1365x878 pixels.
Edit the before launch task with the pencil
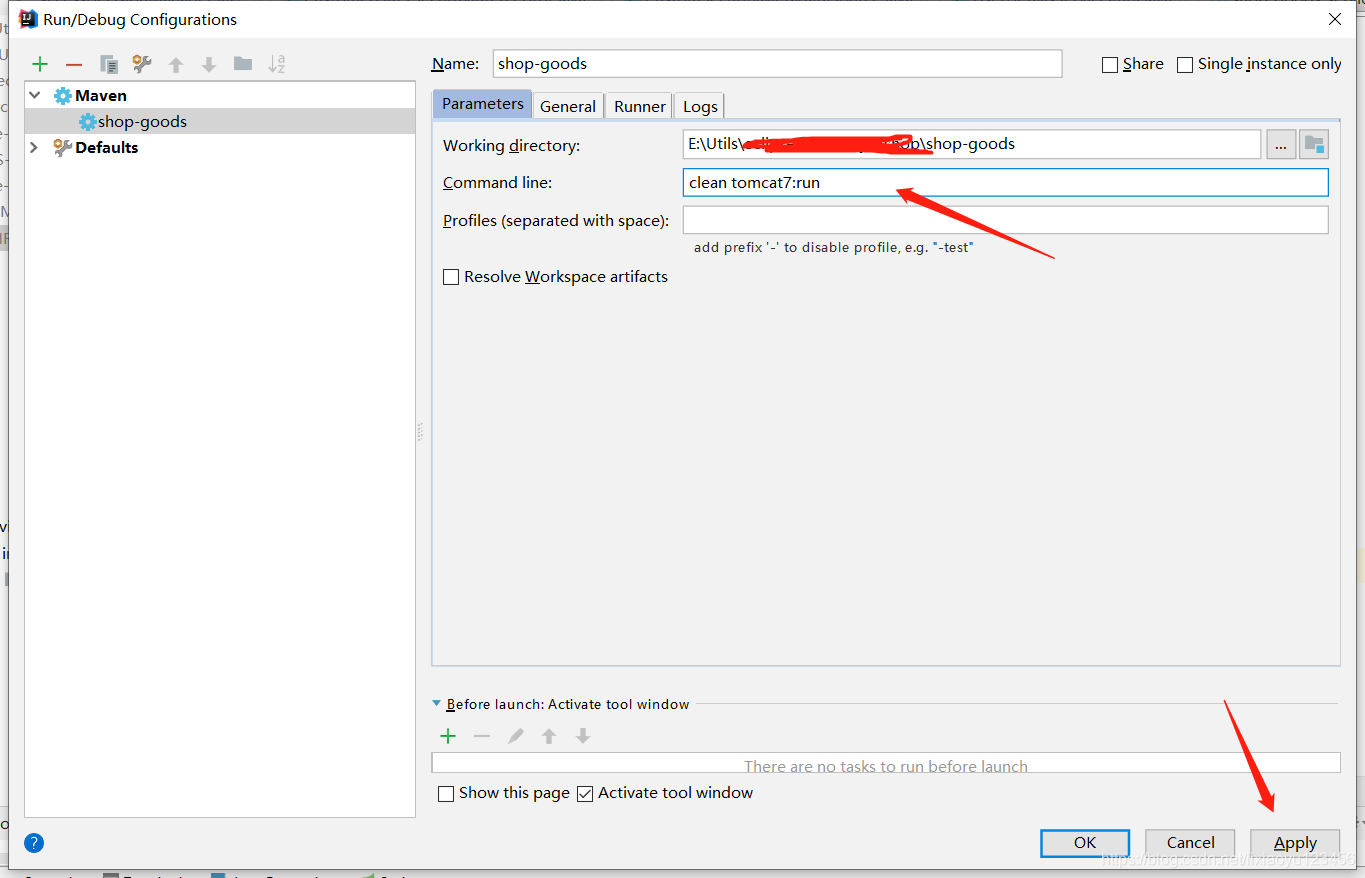515,736
